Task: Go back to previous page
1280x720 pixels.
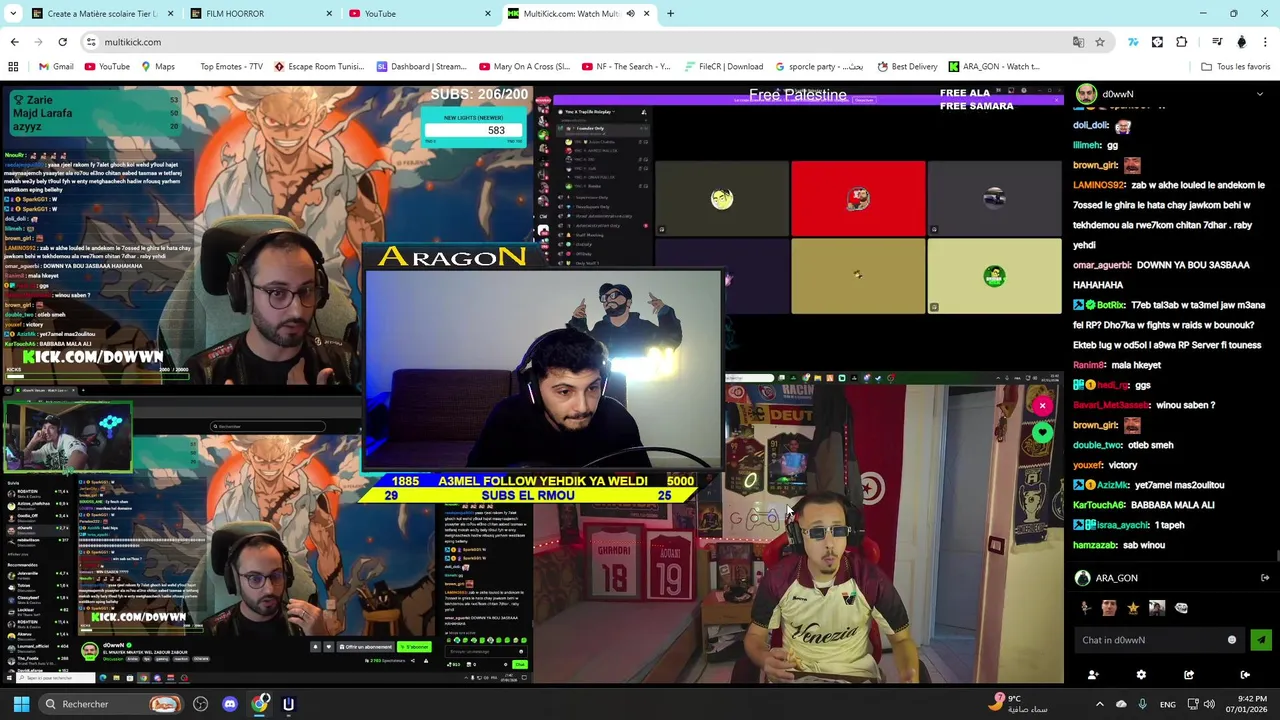Action: pos(14,42)
